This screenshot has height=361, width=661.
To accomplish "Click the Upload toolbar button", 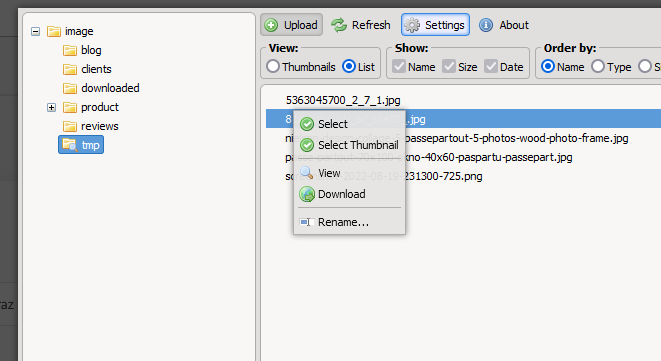I will click(x=291, y=25).
